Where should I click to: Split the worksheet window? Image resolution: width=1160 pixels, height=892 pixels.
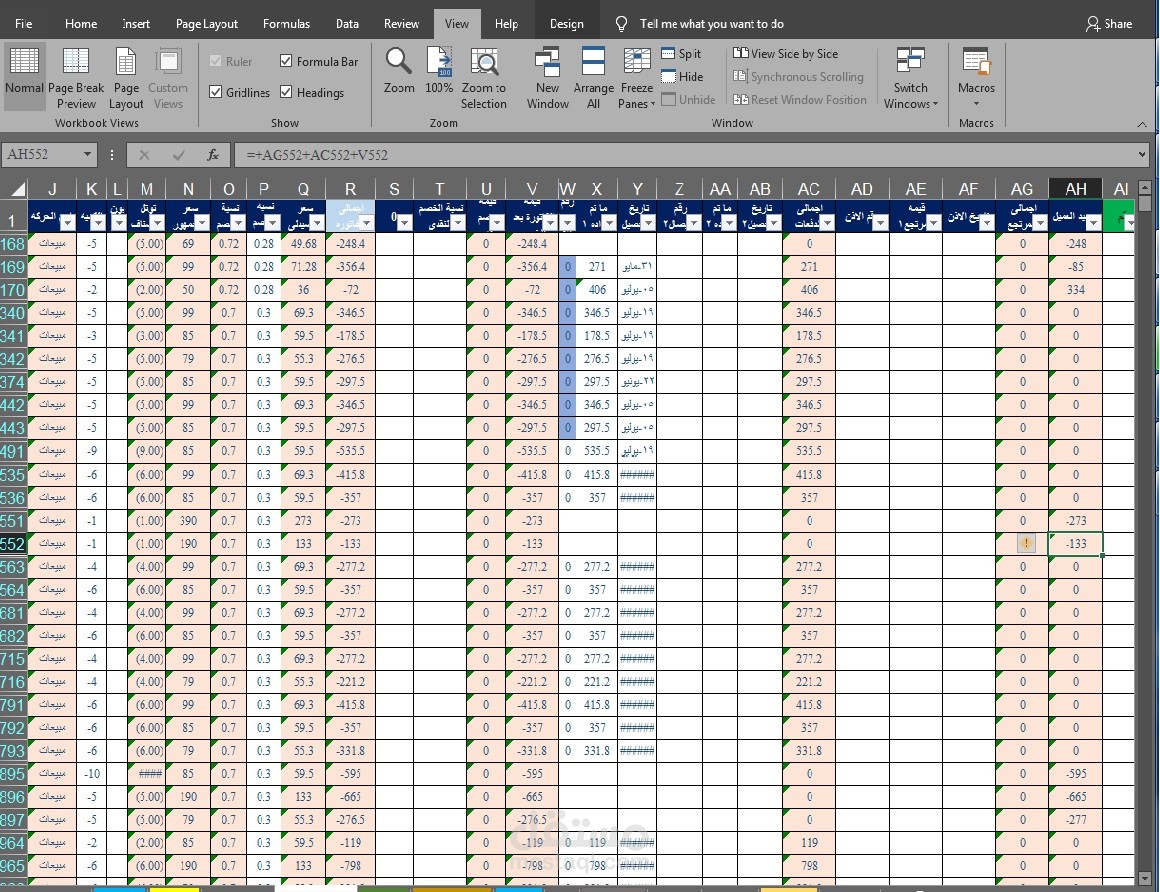tap(681, 53)
